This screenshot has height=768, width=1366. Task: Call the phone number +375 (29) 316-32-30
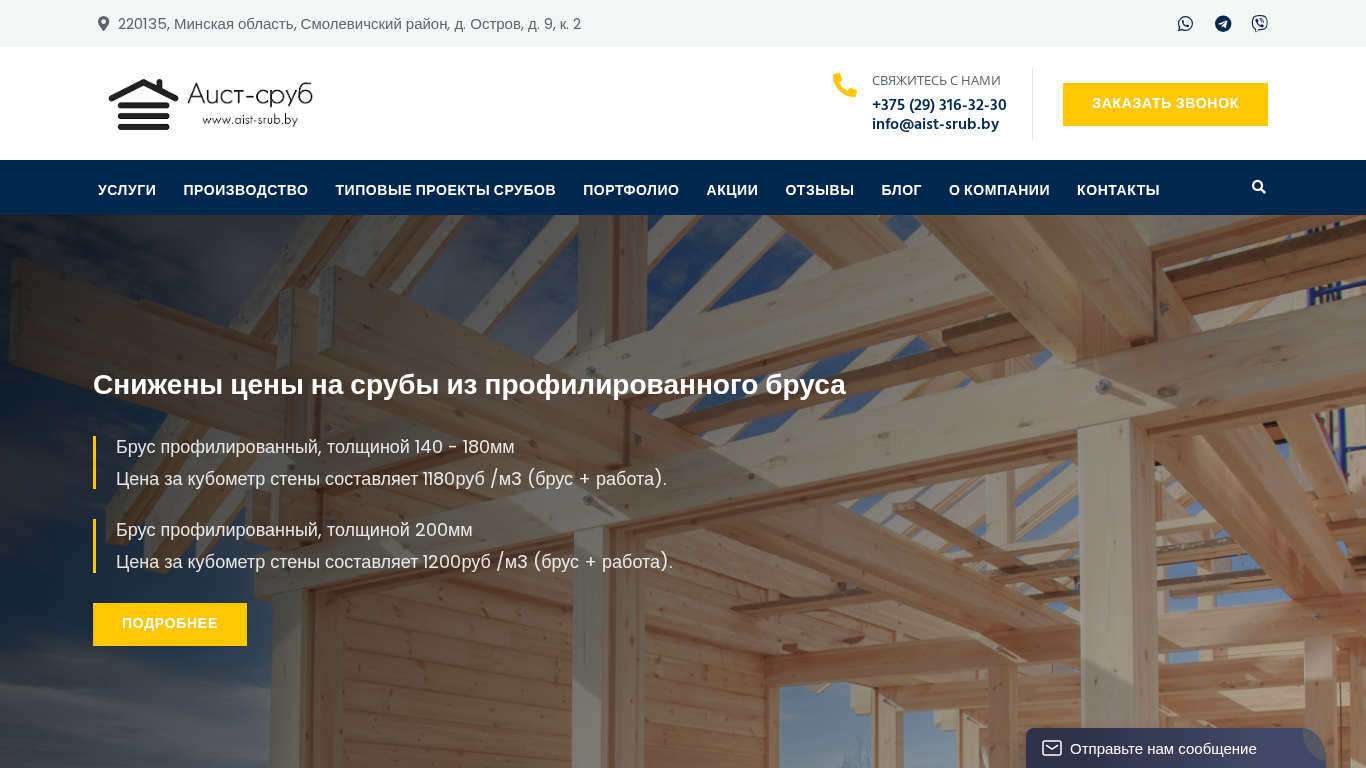939,105
